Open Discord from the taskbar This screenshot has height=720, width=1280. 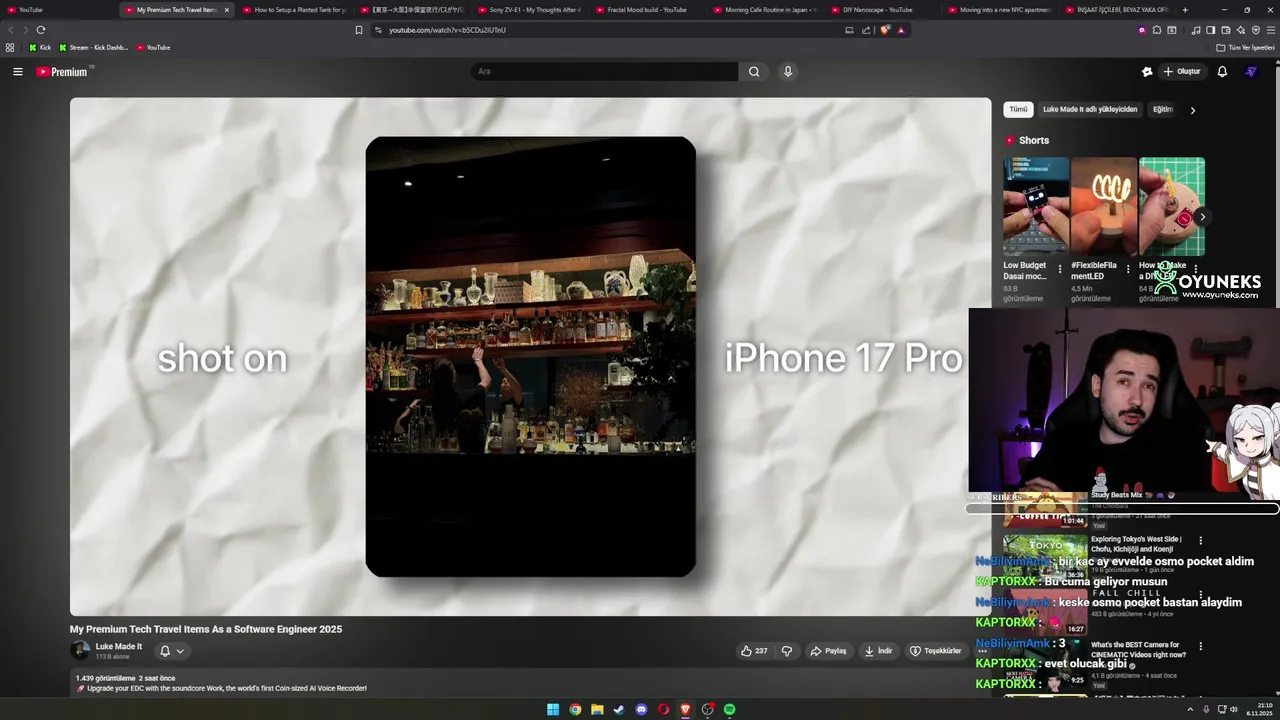641,710
